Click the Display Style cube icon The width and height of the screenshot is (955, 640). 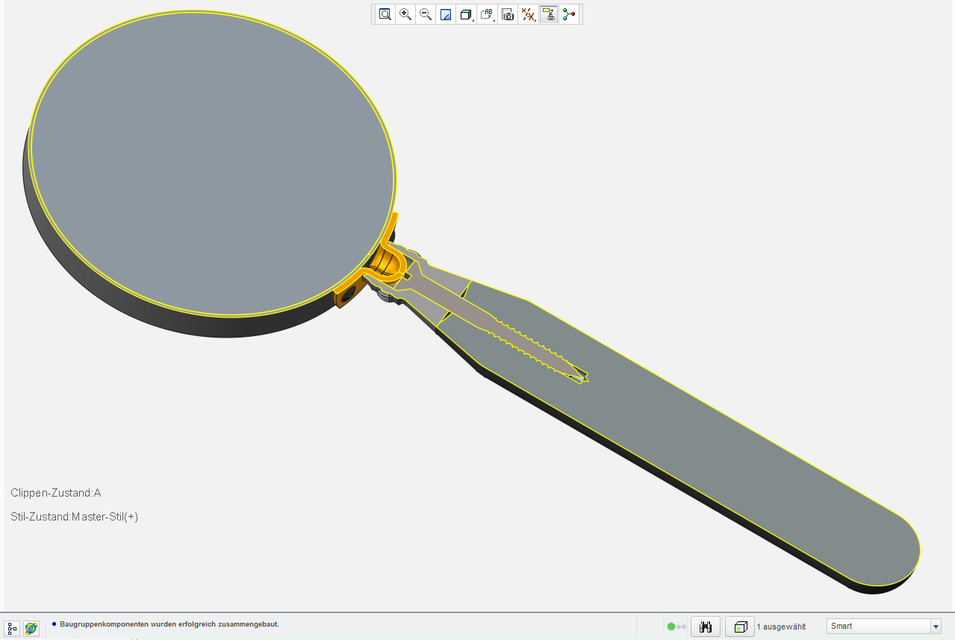464,14
